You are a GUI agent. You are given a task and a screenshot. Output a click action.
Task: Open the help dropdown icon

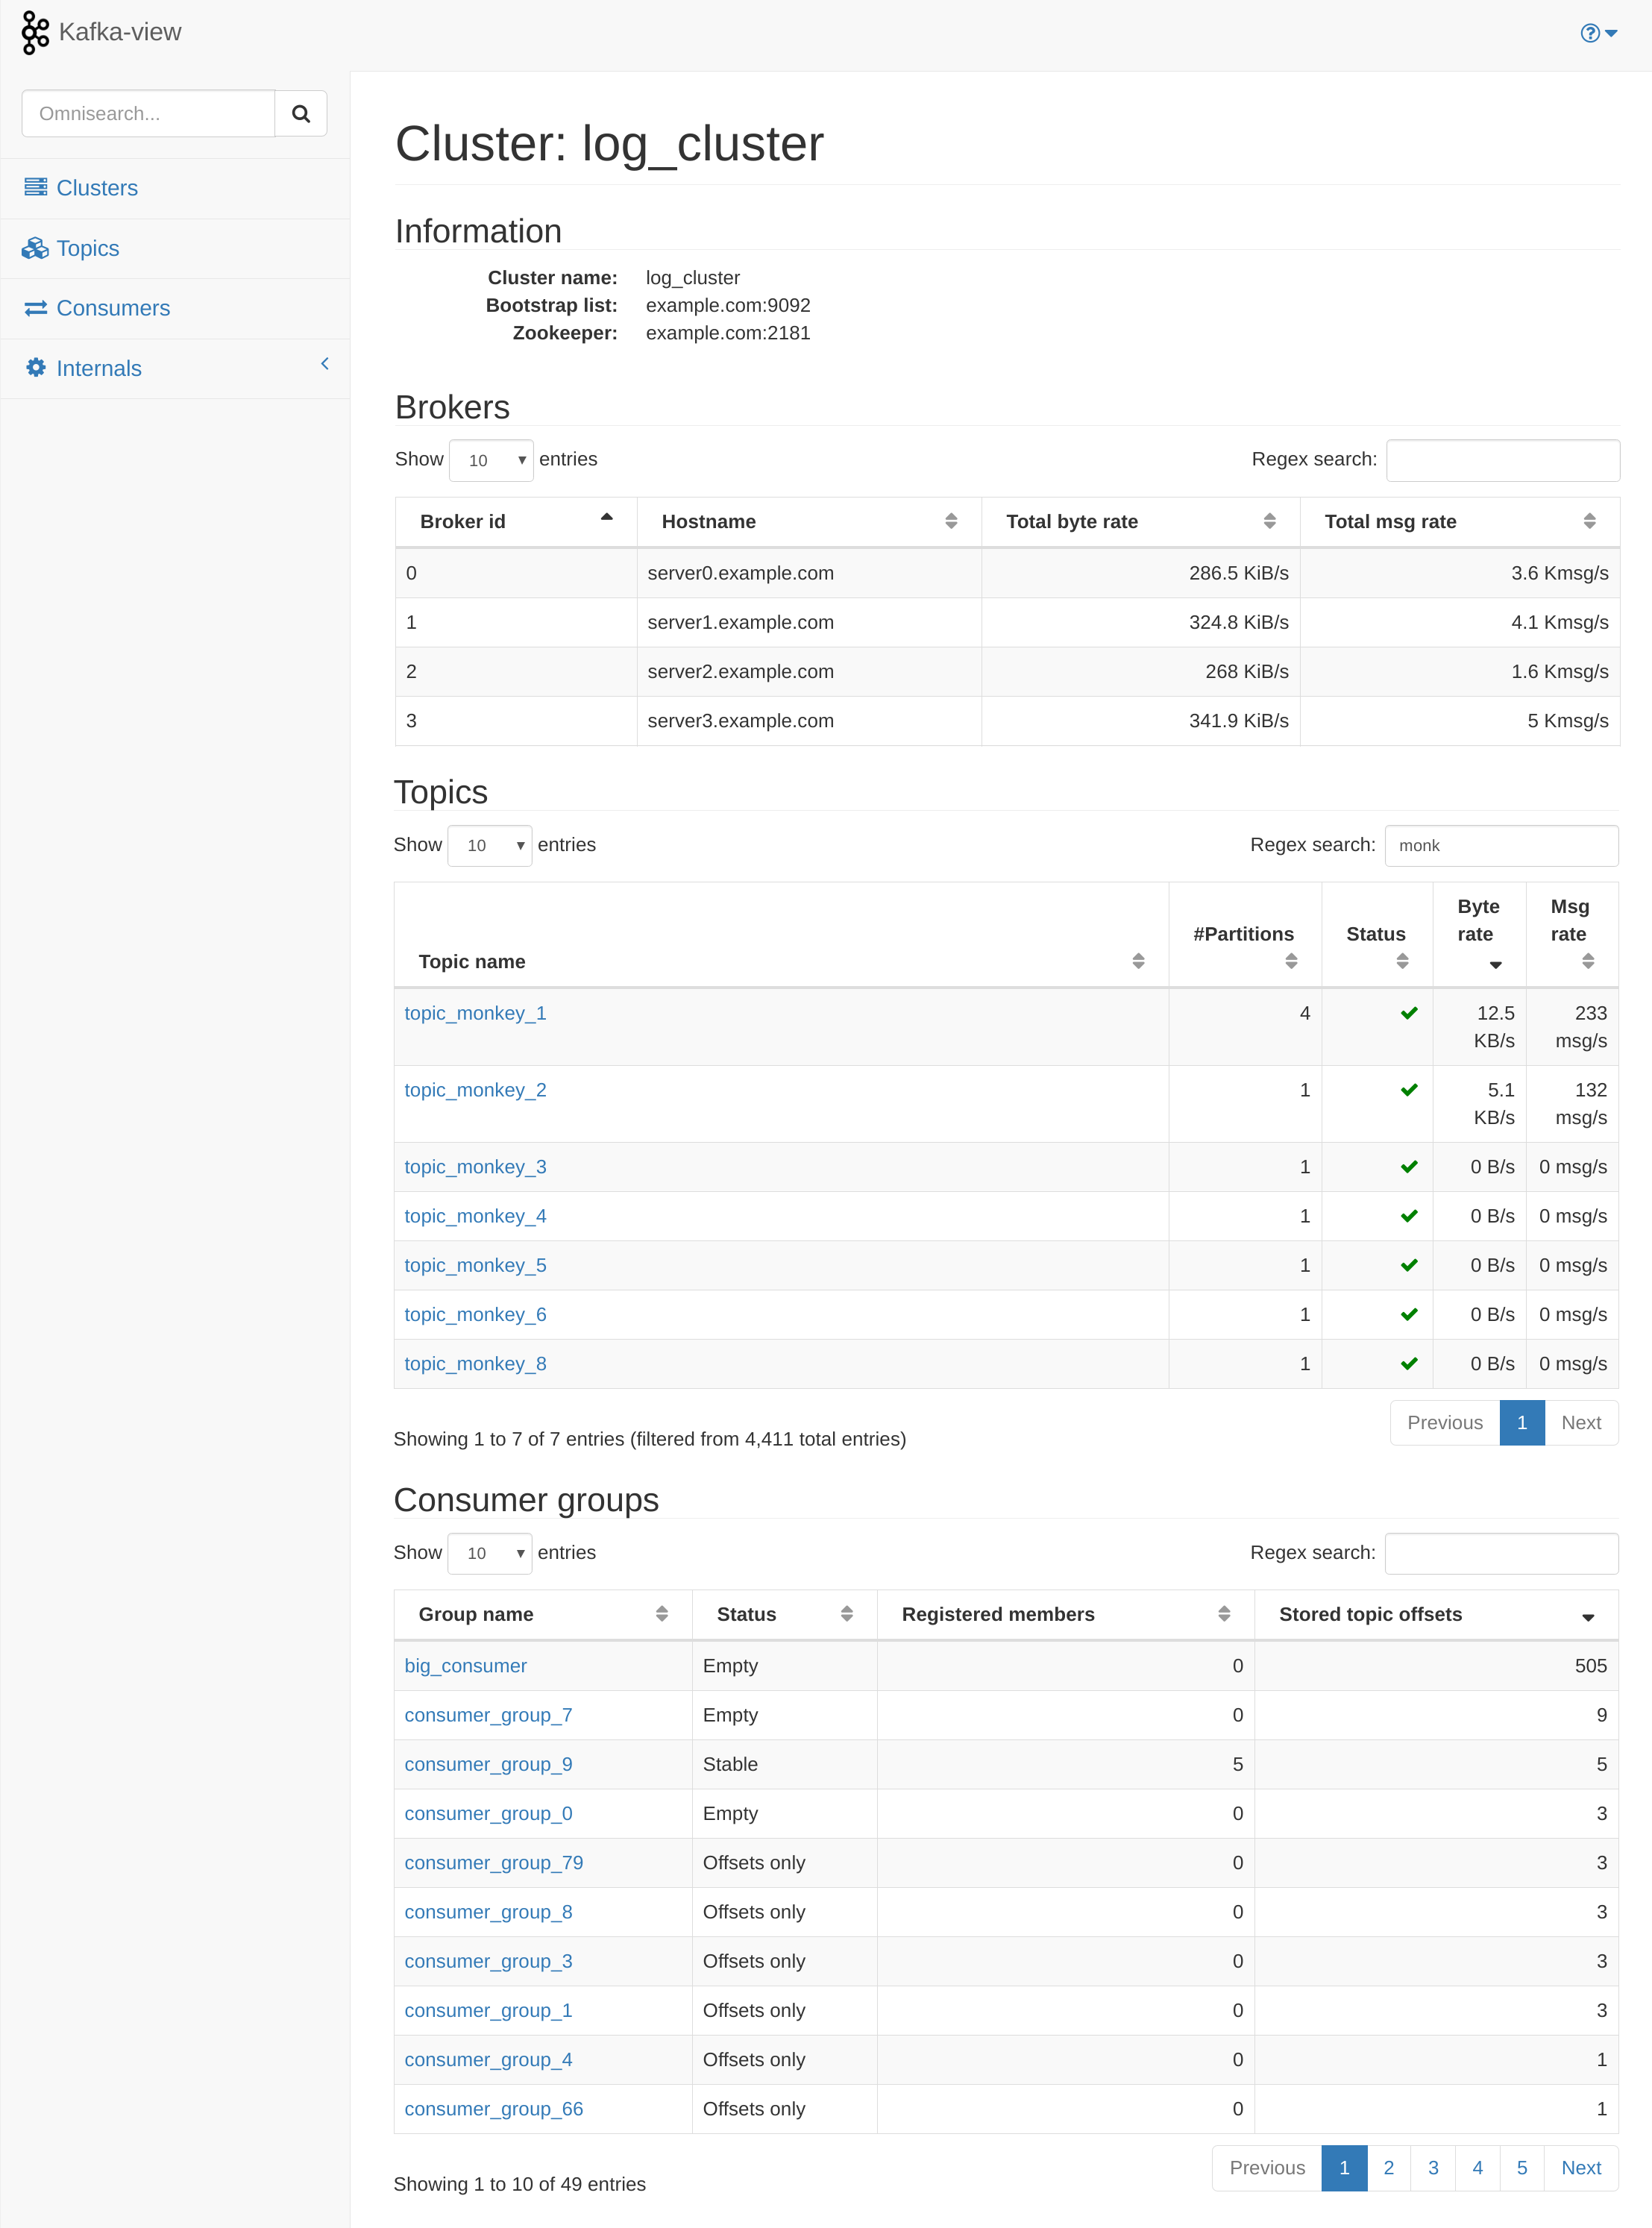pos(1597,33)
